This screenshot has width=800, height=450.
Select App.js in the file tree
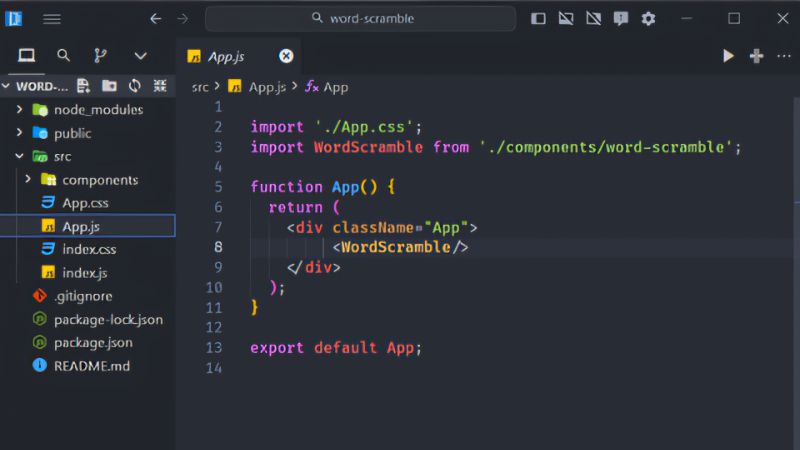click(88, 226)
